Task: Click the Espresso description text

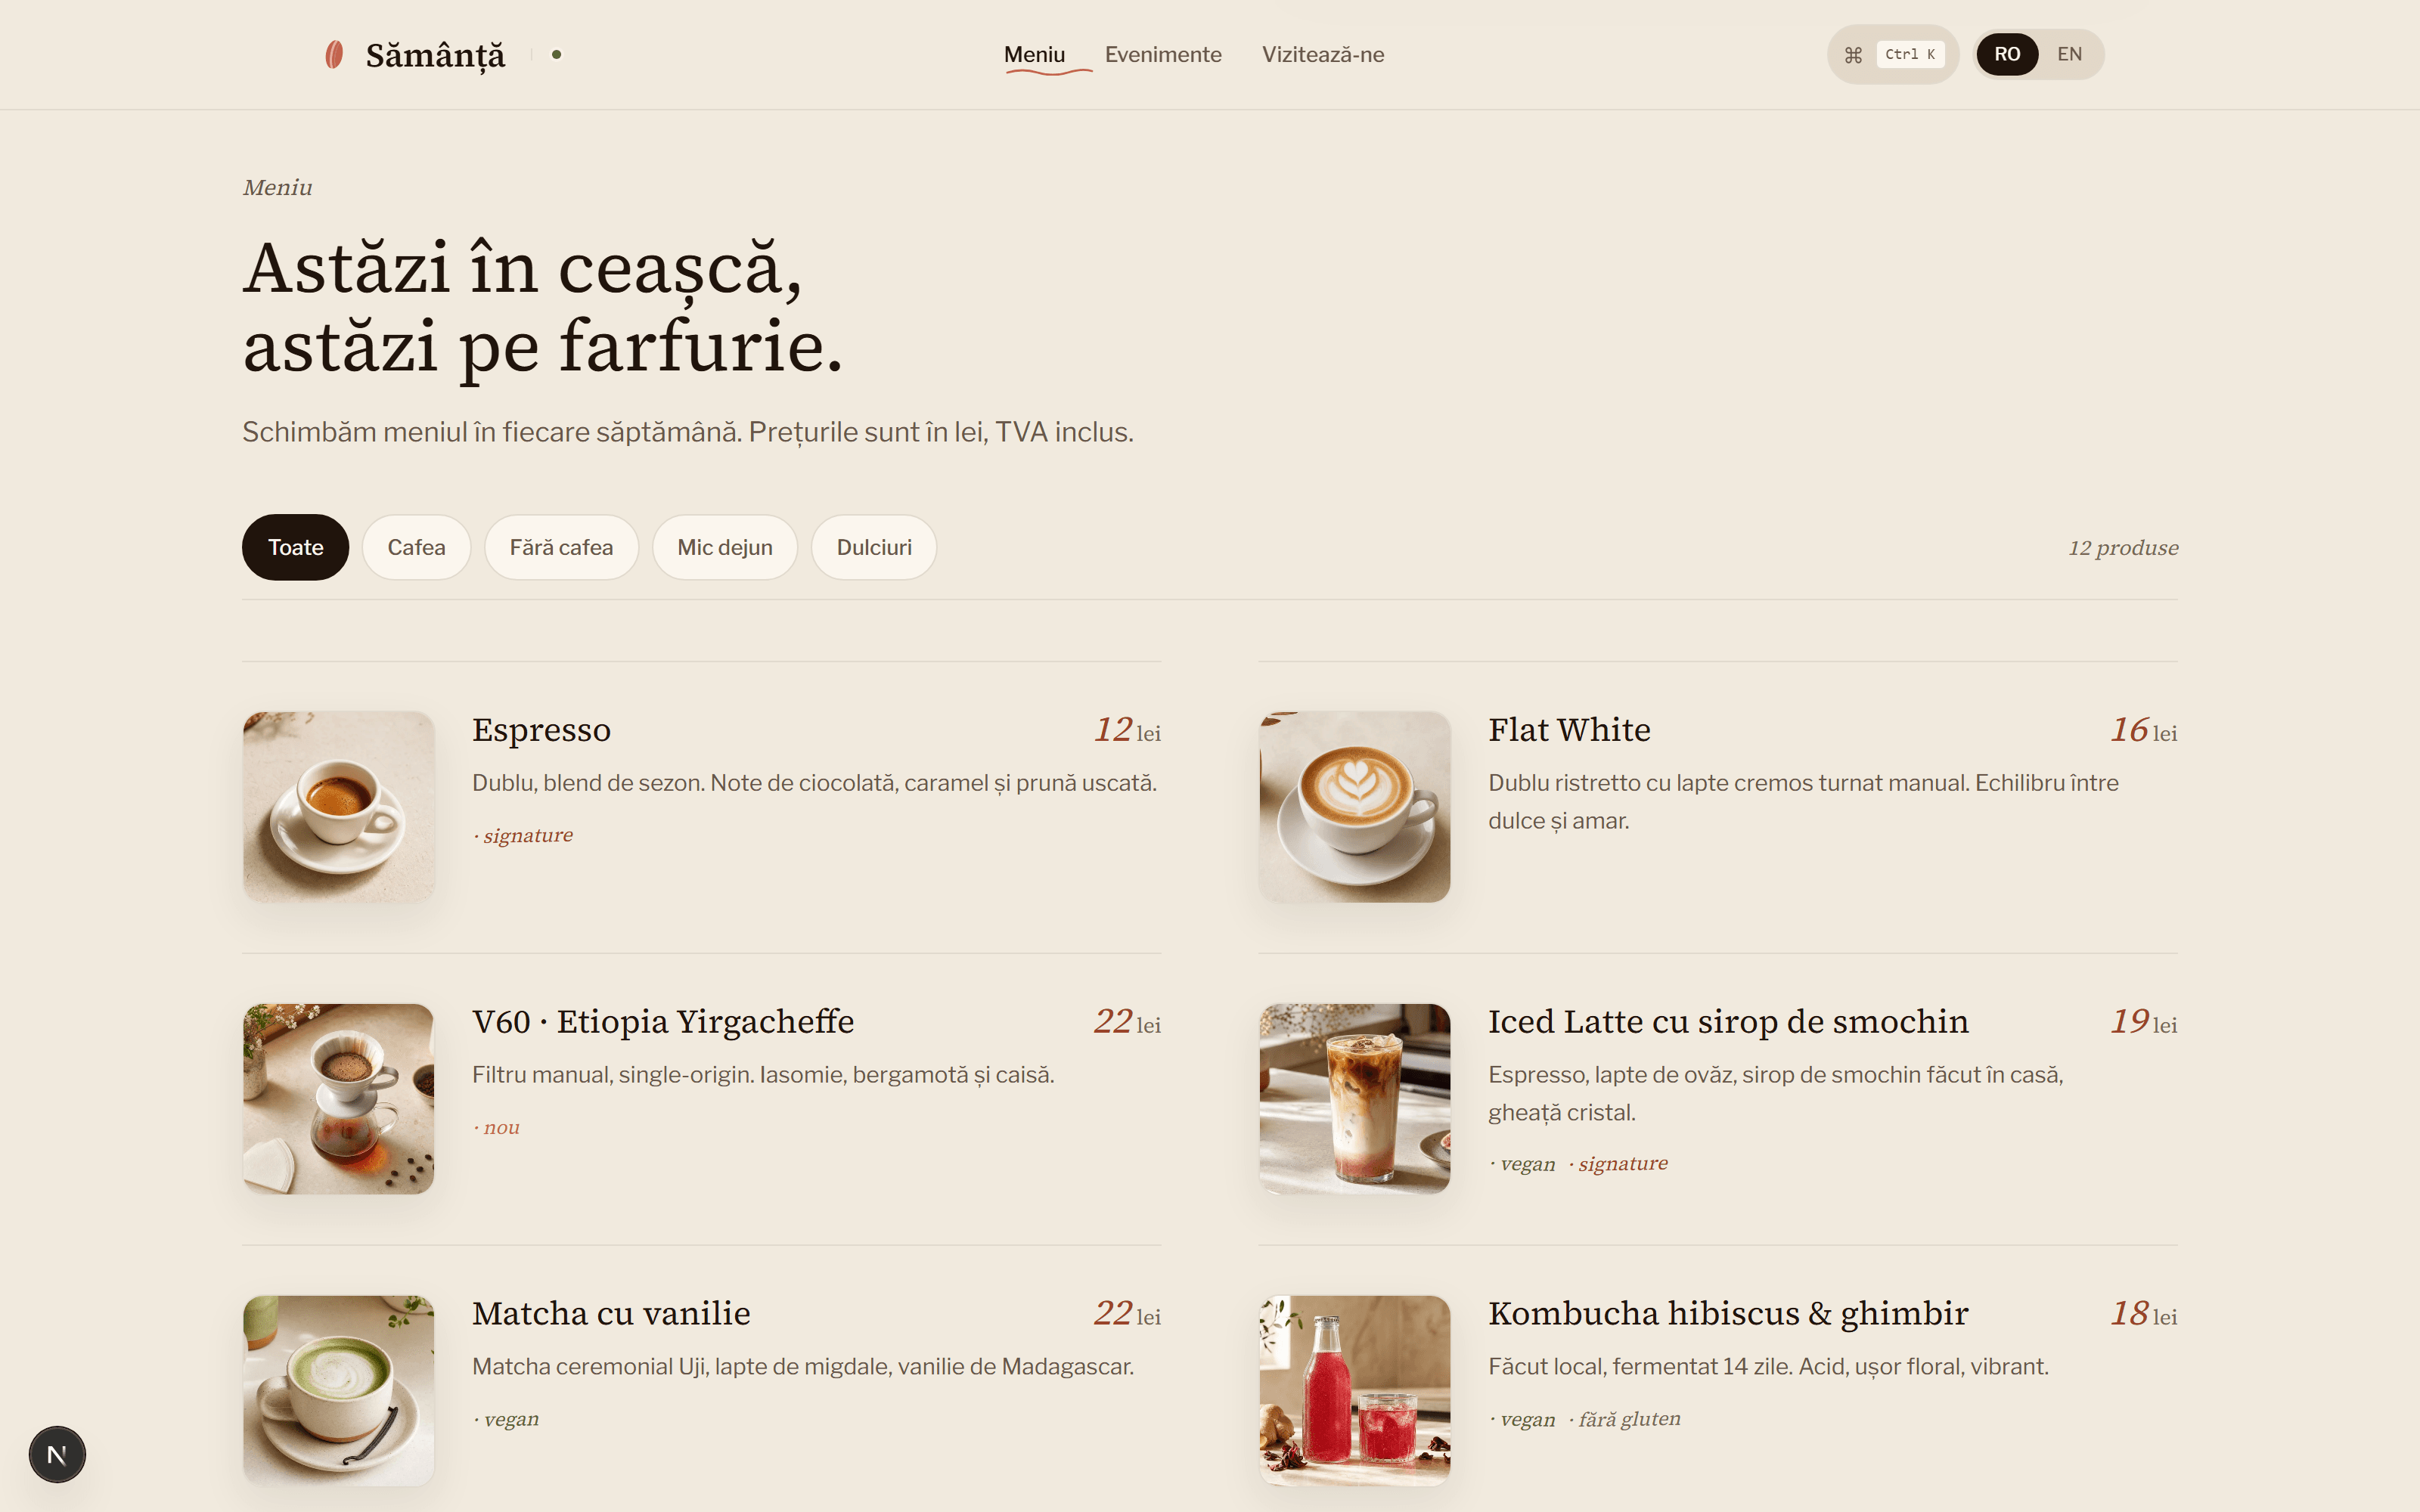Action: (x=814, y=783)
